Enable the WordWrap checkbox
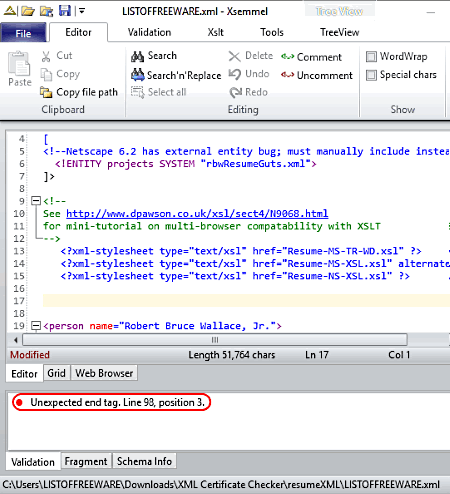 click(x=371, y=57)
